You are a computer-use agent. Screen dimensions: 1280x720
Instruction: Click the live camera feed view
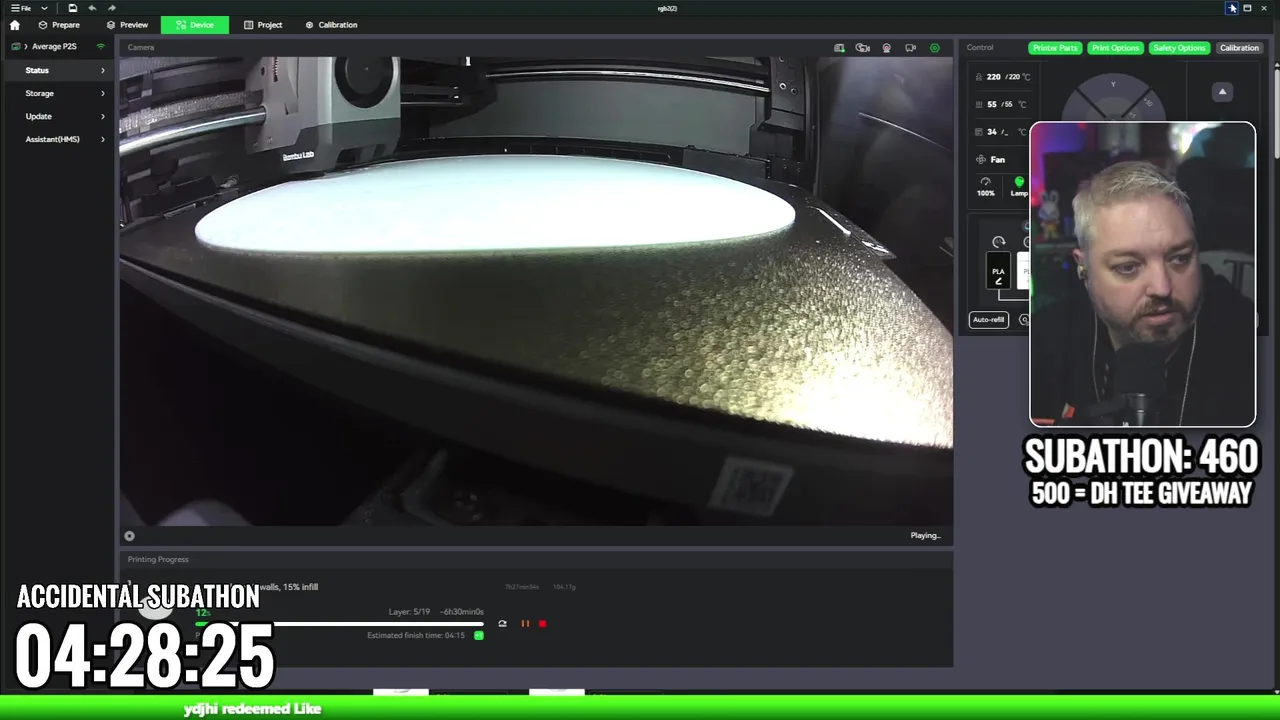tap(536, 291)
